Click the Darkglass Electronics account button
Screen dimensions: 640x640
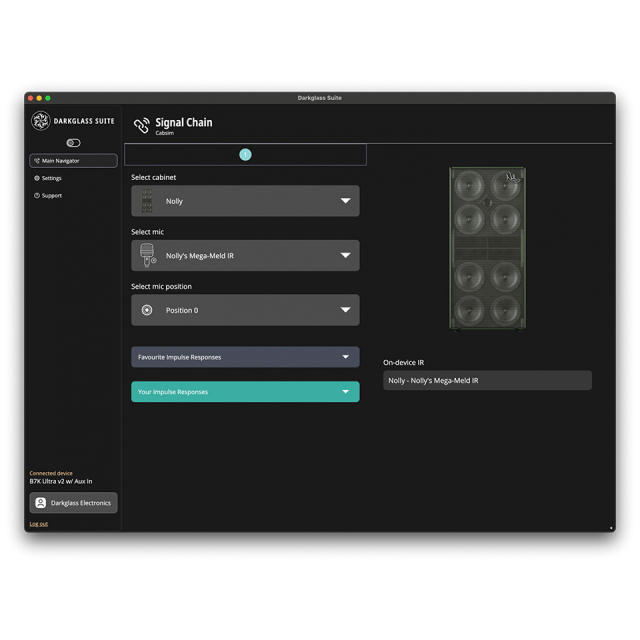(x=73, y=503)
